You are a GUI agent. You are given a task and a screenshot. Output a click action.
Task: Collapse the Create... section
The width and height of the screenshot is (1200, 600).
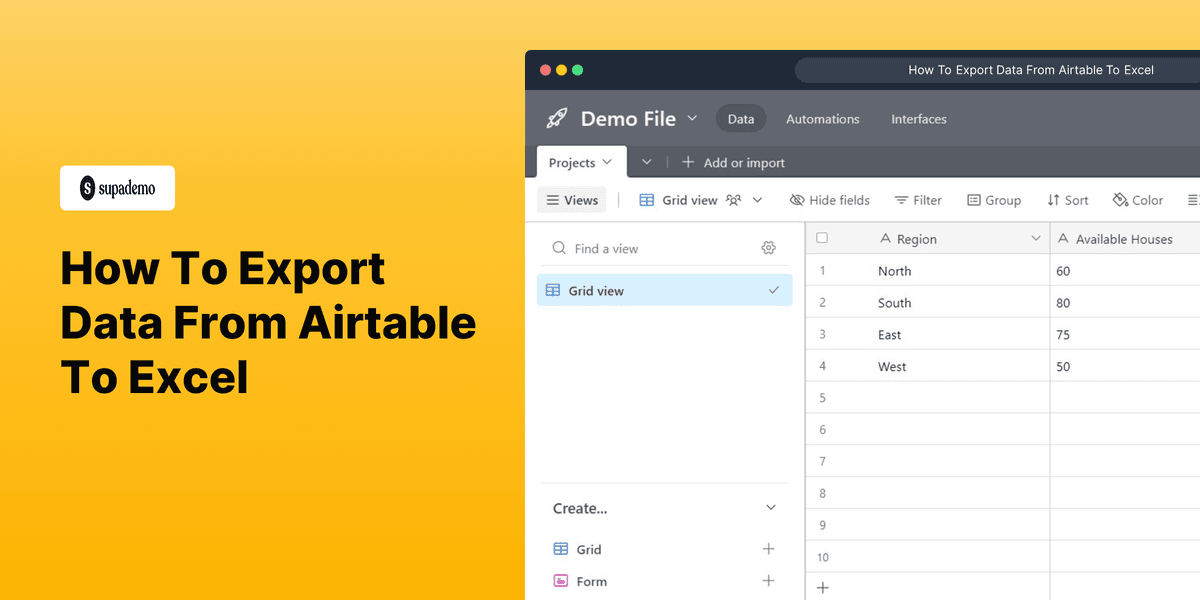pos(770,508)
